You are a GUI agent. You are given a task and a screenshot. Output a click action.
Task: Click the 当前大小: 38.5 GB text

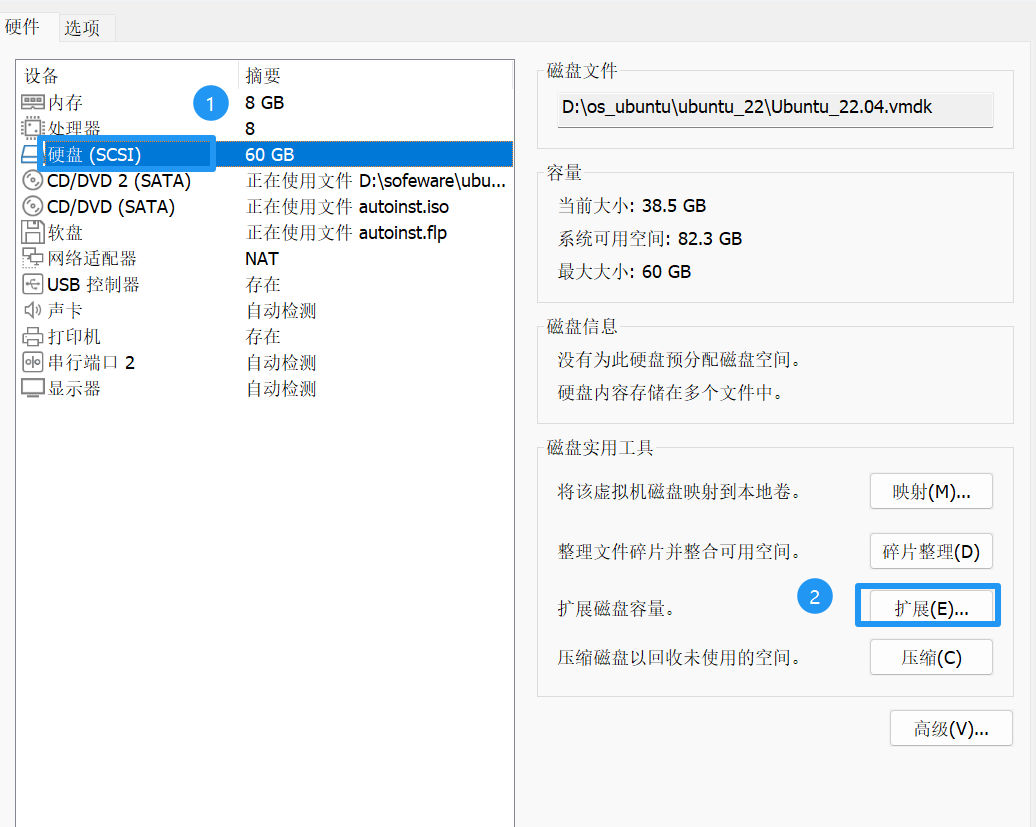[x=632, y=205]
